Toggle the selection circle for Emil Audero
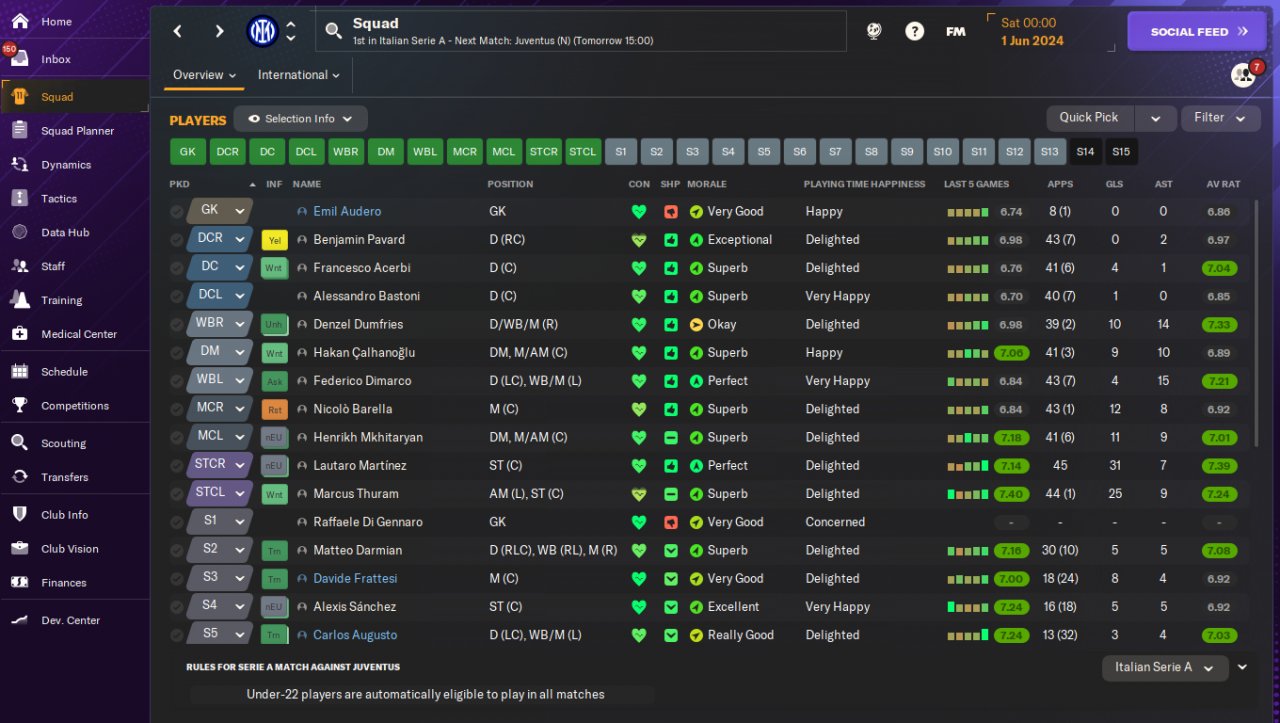This screenshot has width=1280, height=723. [x=177, y=212]
